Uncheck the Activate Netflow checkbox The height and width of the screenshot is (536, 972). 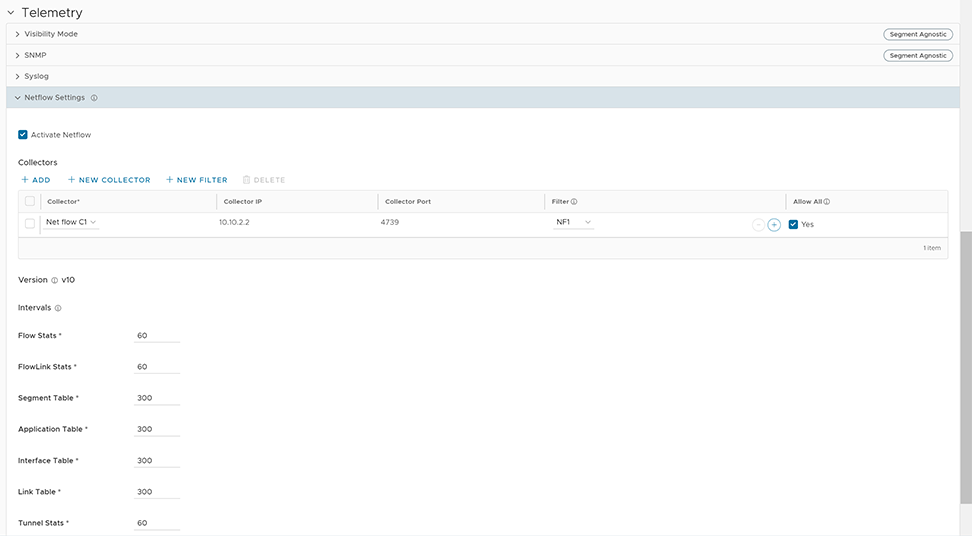click(23, 135)
